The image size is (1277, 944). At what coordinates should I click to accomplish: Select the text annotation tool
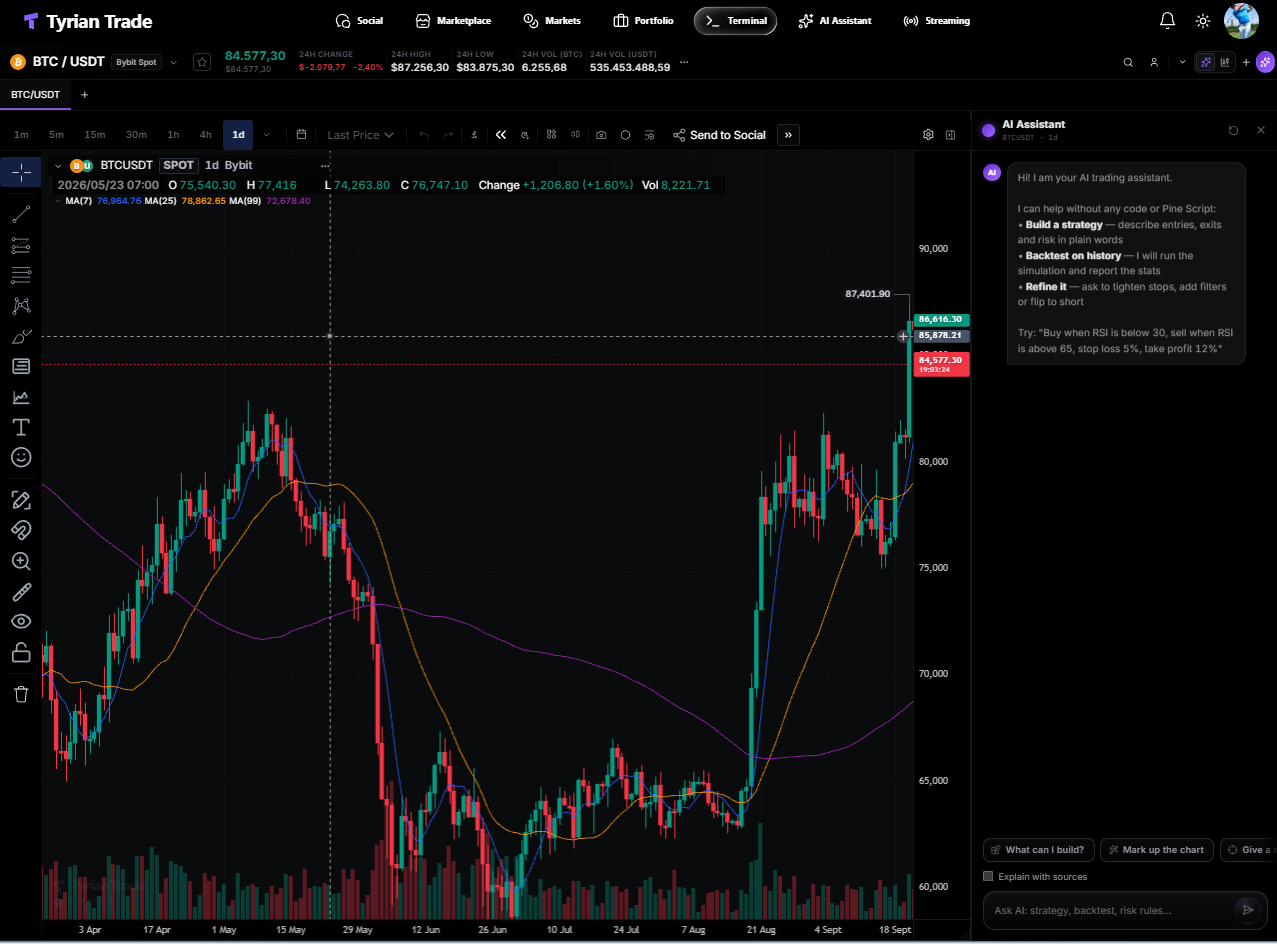21,427
